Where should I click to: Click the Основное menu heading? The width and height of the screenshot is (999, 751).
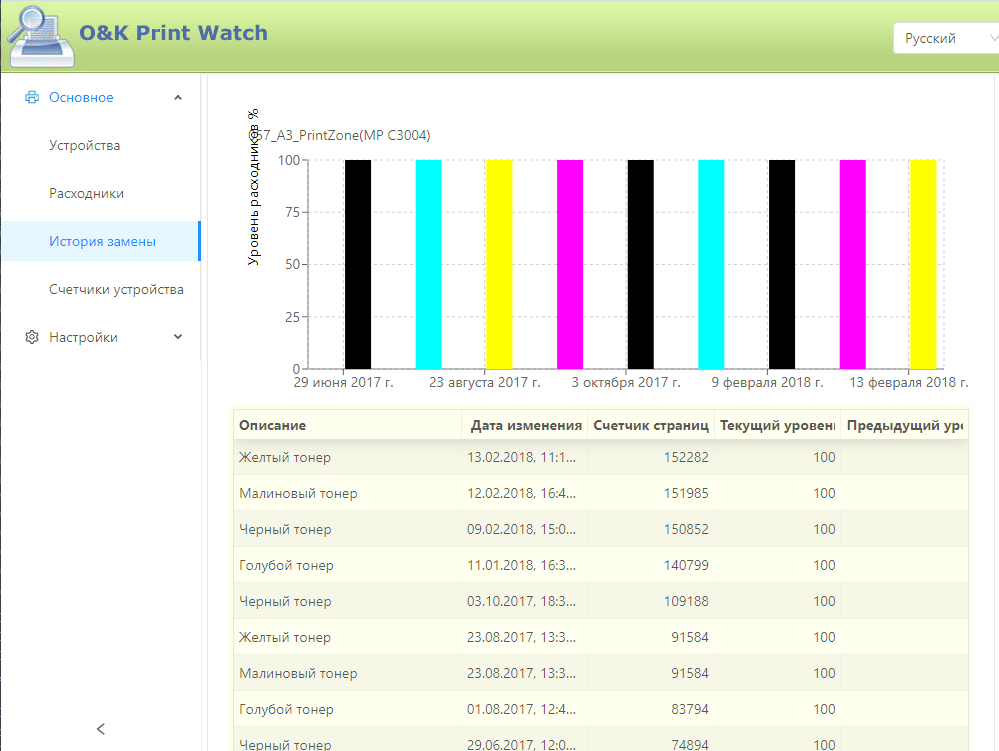81,97
